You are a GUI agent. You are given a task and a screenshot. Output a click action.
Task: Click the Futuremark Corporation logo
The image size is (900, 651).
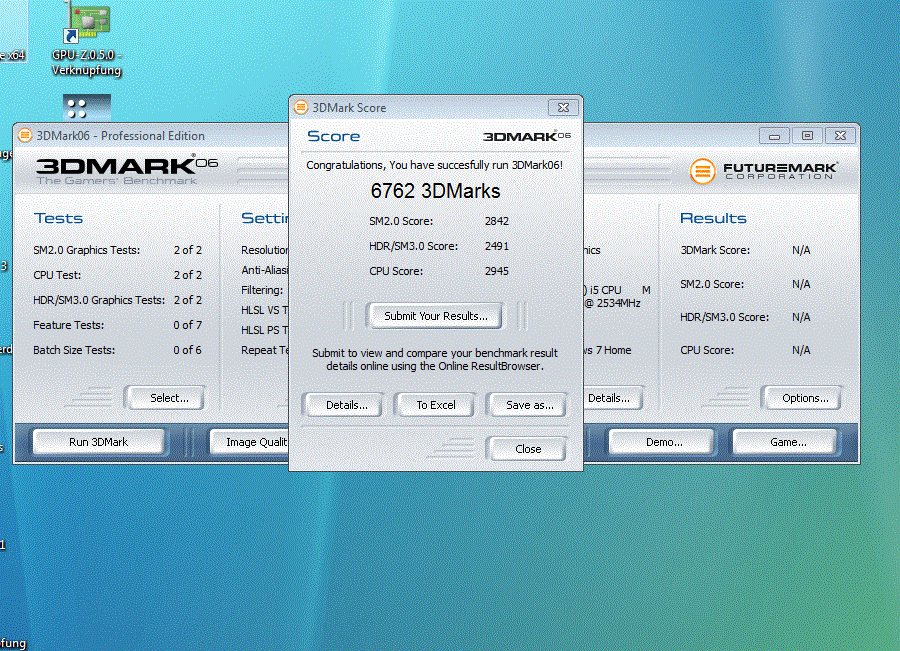click(x=763, y=170)
